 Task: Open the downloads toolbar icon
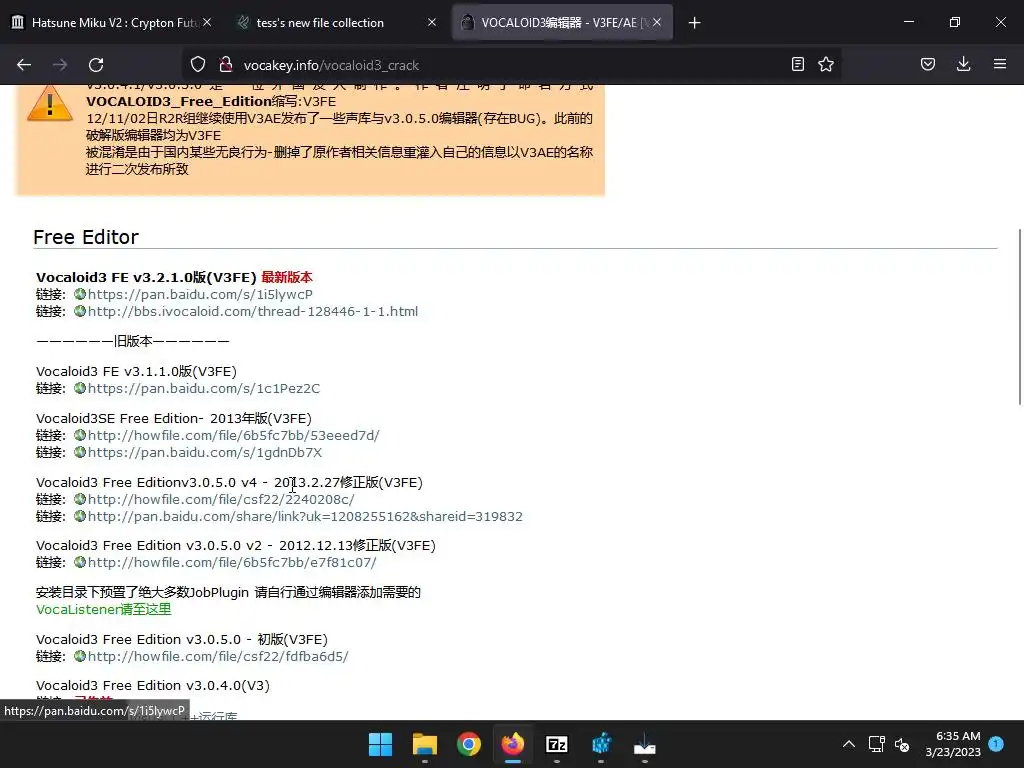click(x=963, y=64)
